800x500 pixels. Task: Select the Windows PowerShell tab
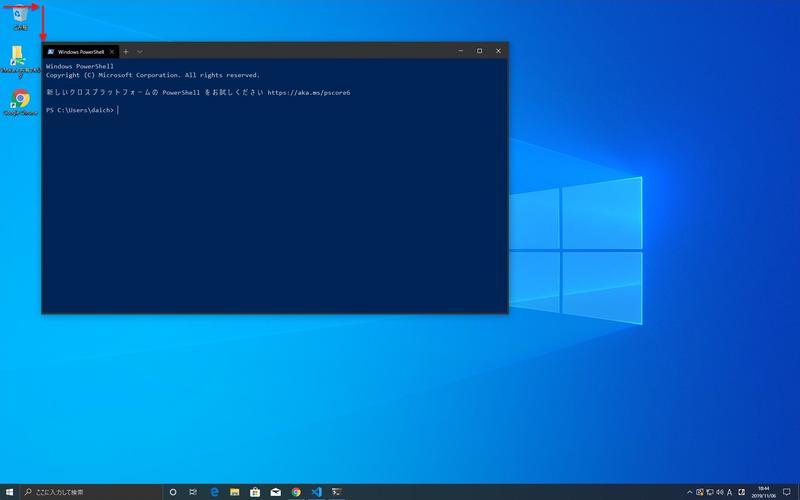pyautogui.click(x=81, y=52)
